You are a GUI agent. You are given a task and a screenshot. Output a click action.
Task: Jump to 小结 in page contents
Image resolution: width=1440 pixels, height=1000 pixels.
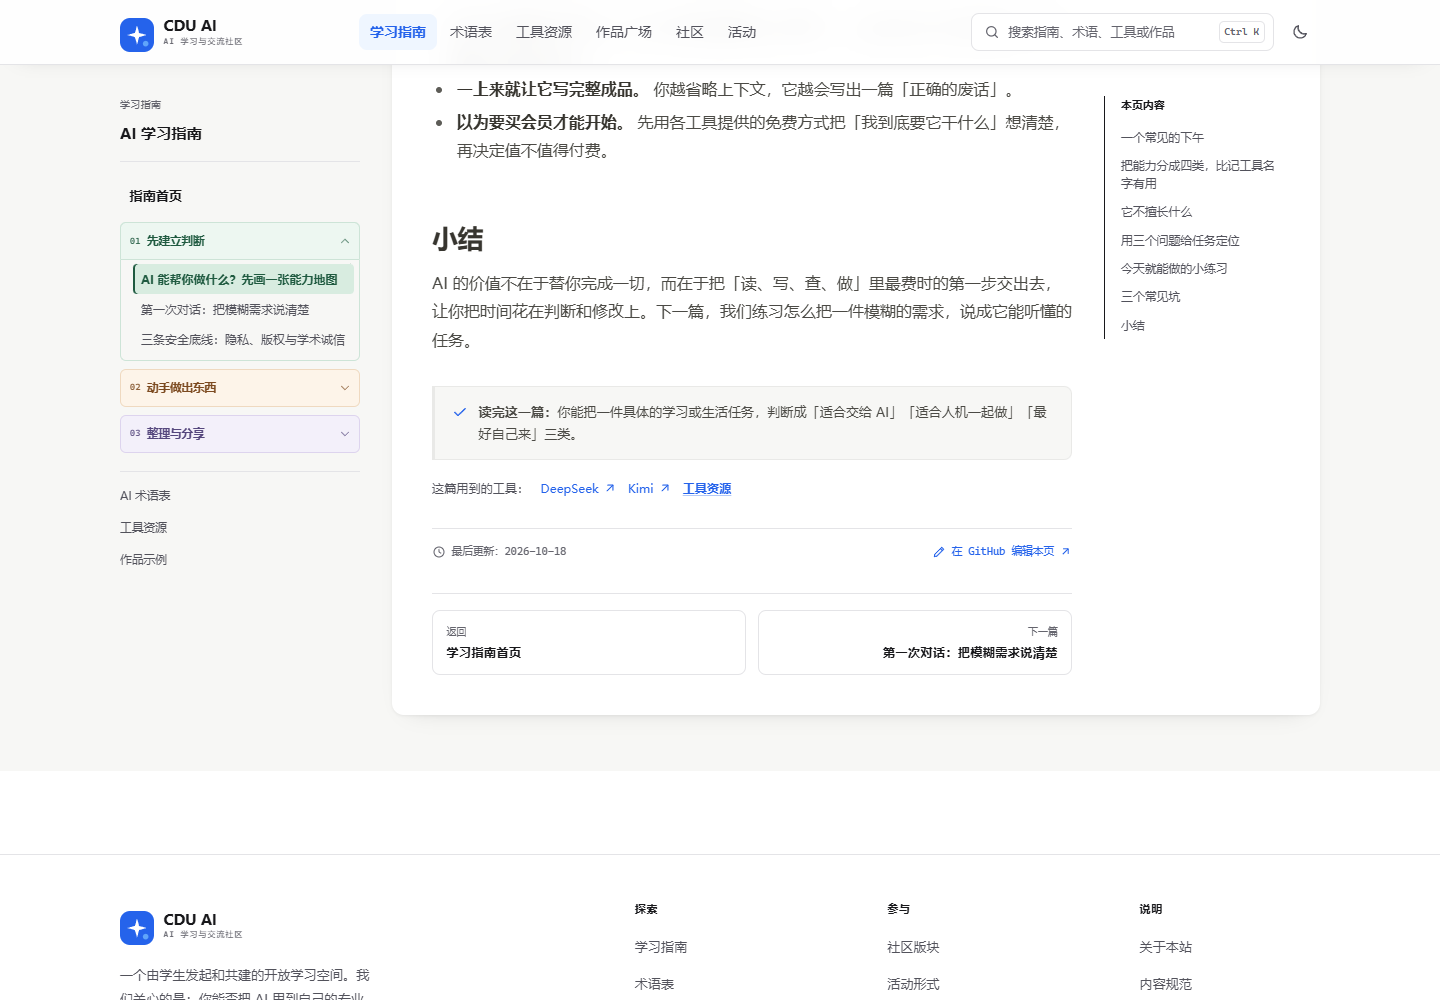click(1133, 326)
